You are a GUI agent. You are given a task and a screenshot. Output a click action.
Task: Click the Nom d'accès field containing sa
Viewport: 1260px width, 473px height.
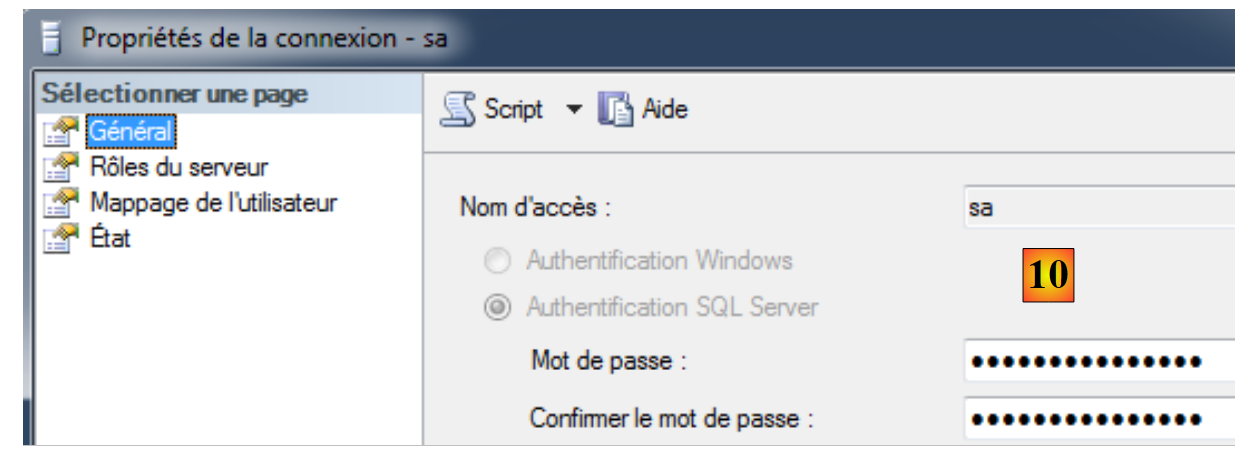click(1100, 208)
